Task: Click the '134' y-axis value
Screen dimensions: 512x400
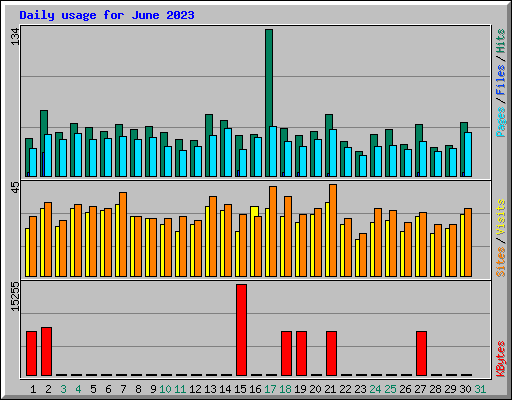Action: pyautogui.click(x=15, y=37)
